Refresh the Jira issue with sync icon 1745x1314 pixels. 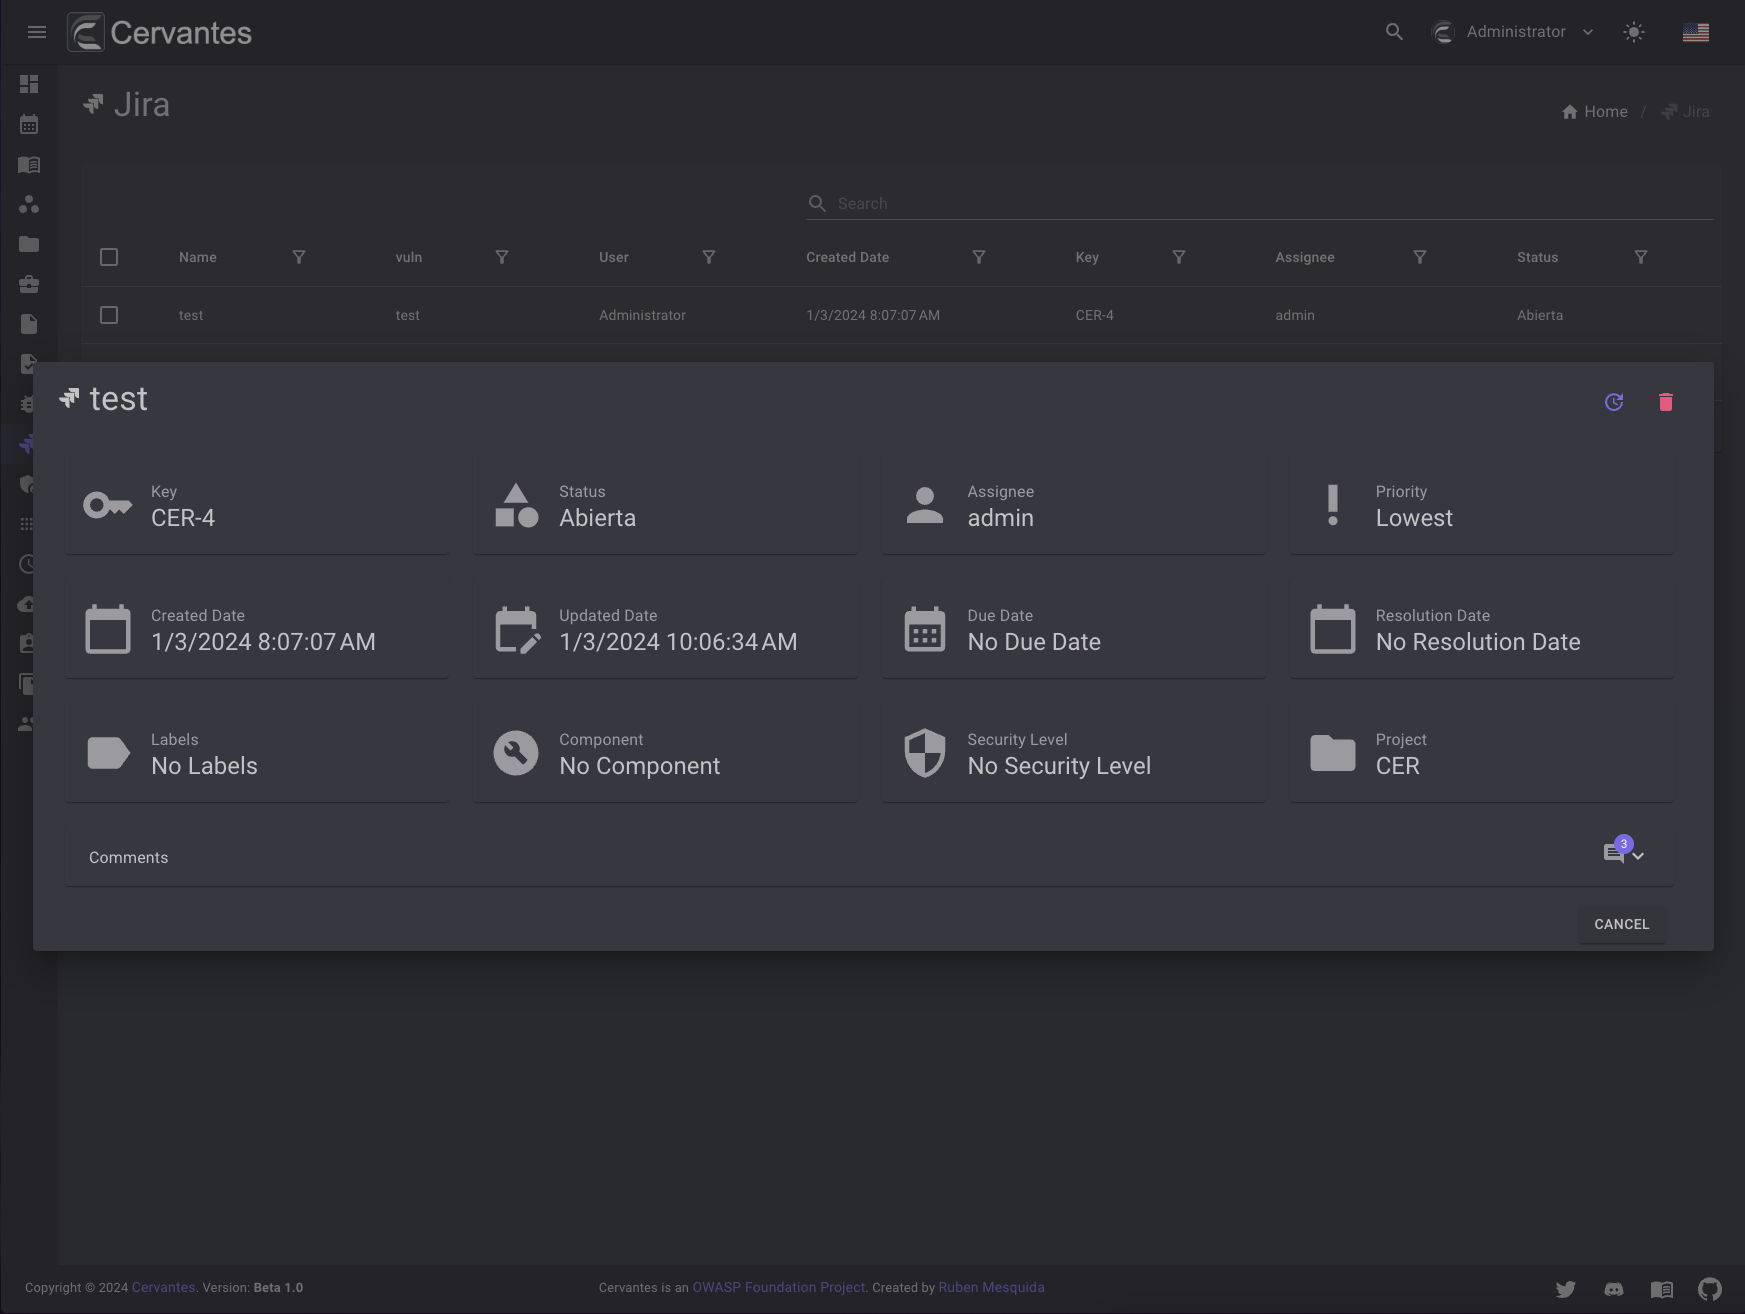(1614, 402)
